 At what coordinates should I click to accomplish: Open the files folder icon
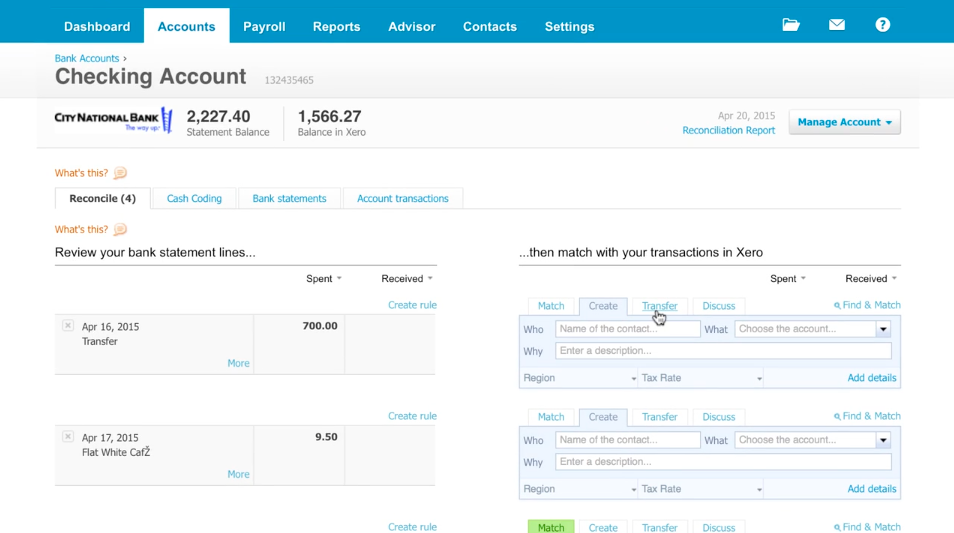[x=790, y=25]
